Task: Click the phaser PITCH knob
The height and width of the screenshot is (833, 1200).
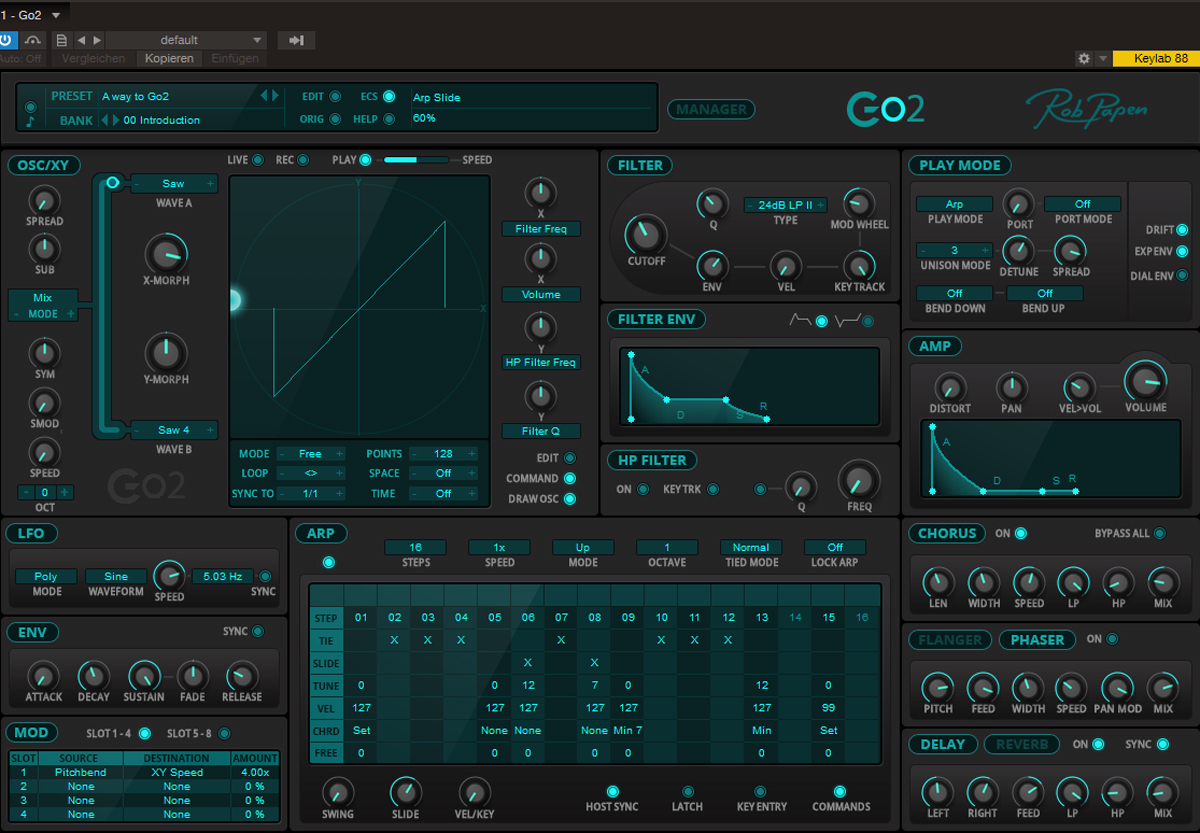Action: tap(937, 687)
